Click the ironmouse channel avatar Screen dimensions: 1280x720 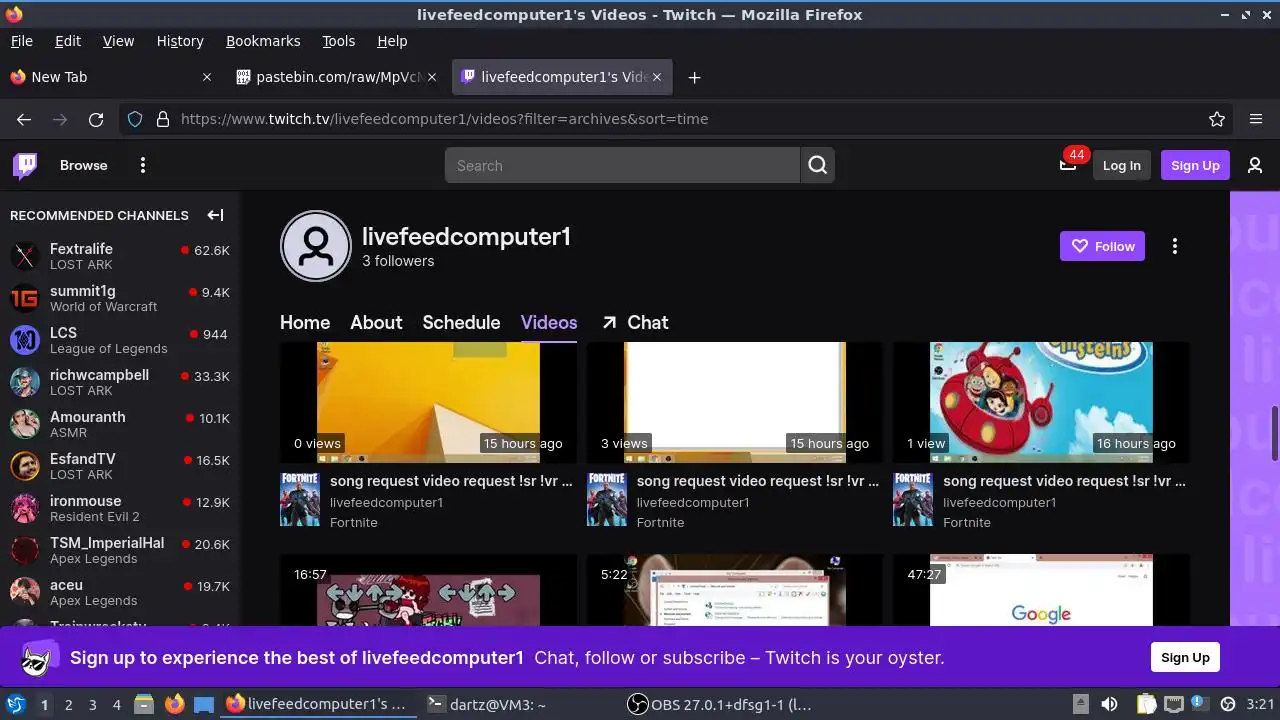(x=25, y=508)
